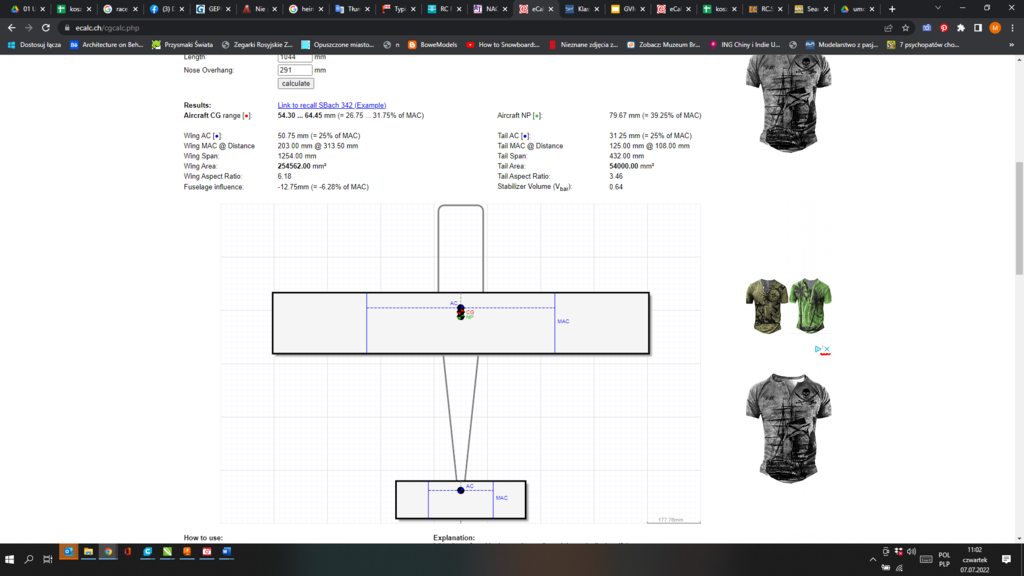Show hidden system tray icons
Screen dimensions: 1024x576
[x=872, y=559]
